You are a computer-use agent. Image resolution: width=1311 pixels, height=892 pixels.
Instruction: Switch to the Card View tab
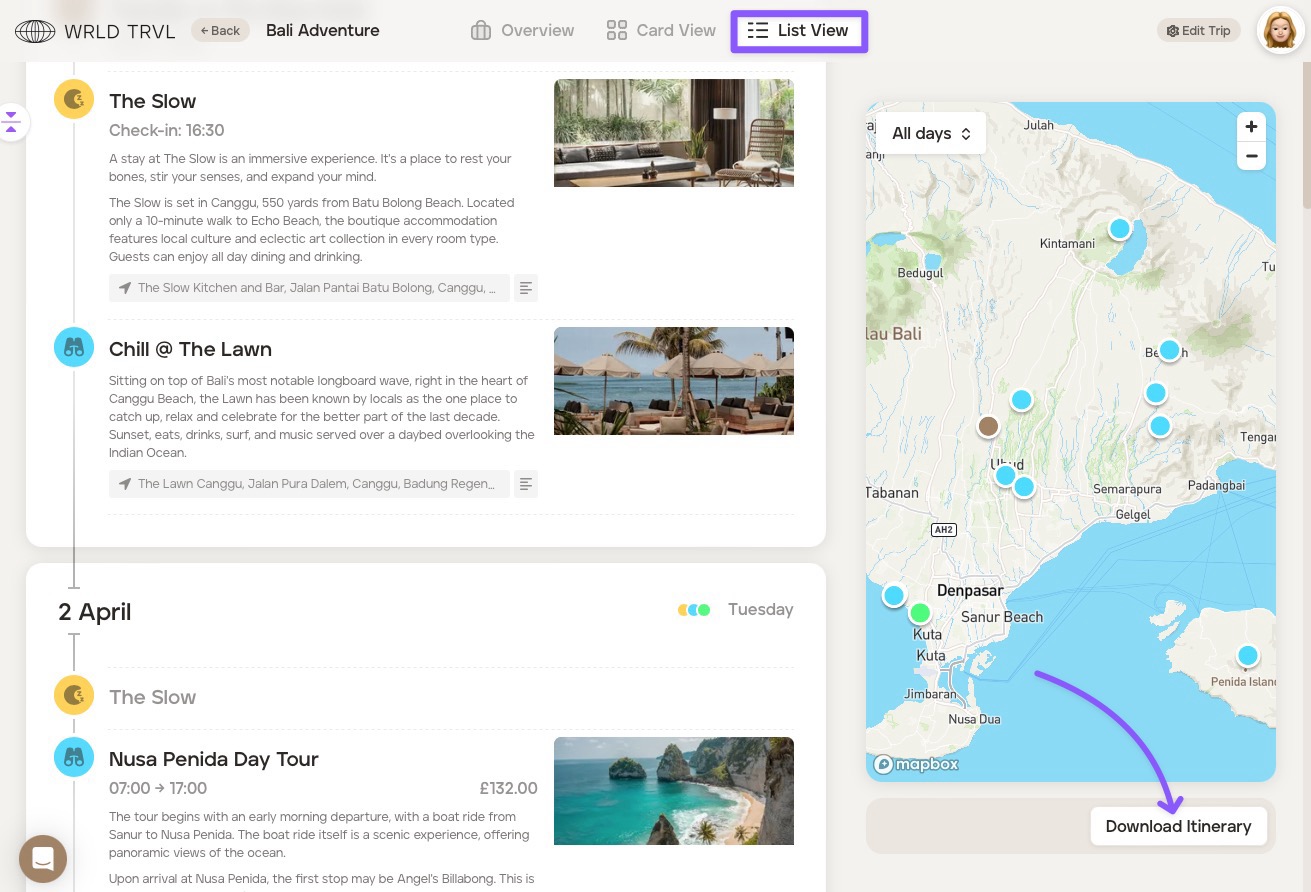[661, 31]
